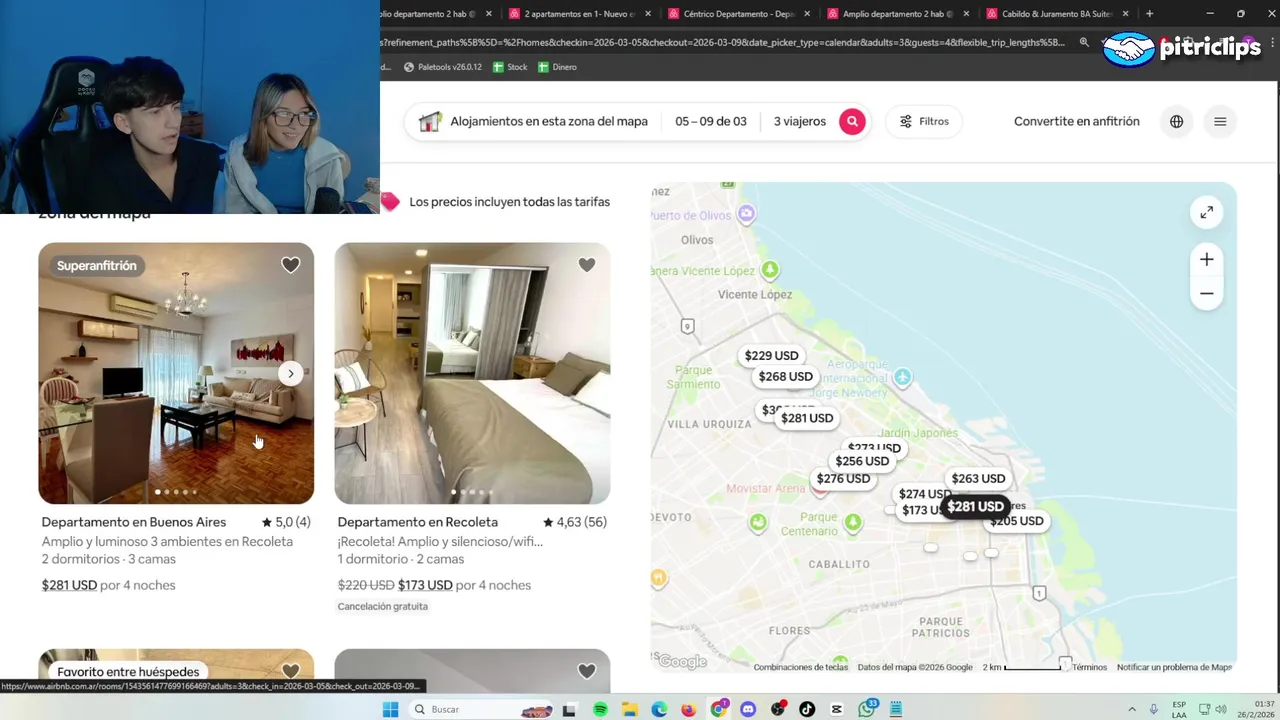
Task: Open the Buenos Aires apartment photo
Action: [x=176, y=373]
